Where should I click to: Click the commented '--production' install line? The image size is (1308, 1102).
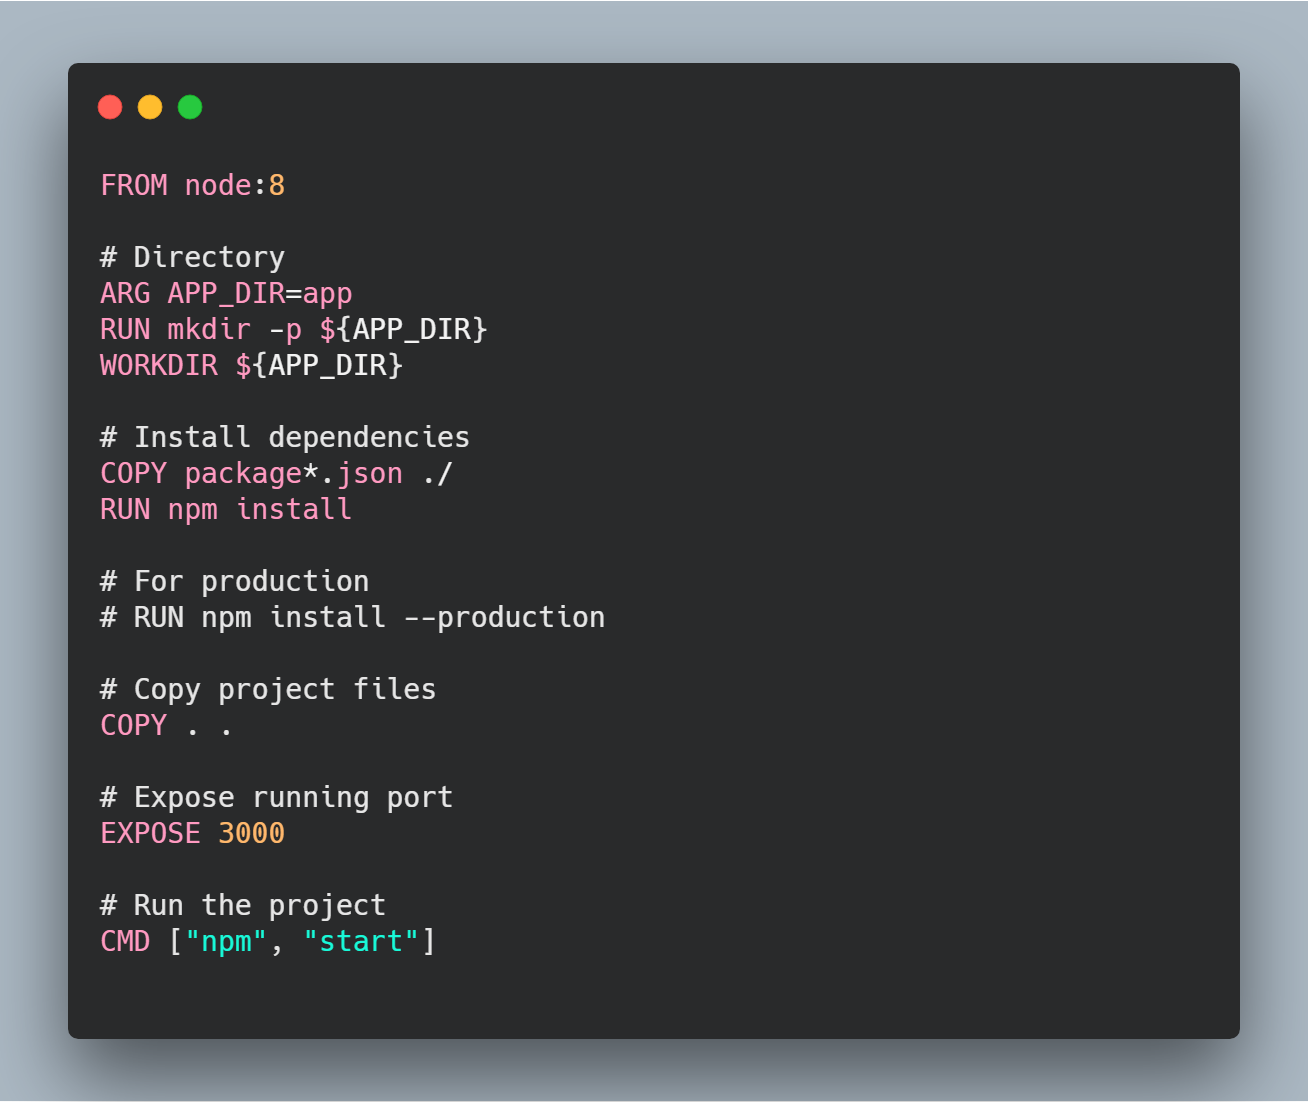pyautogui.click(x=352, y=617)
